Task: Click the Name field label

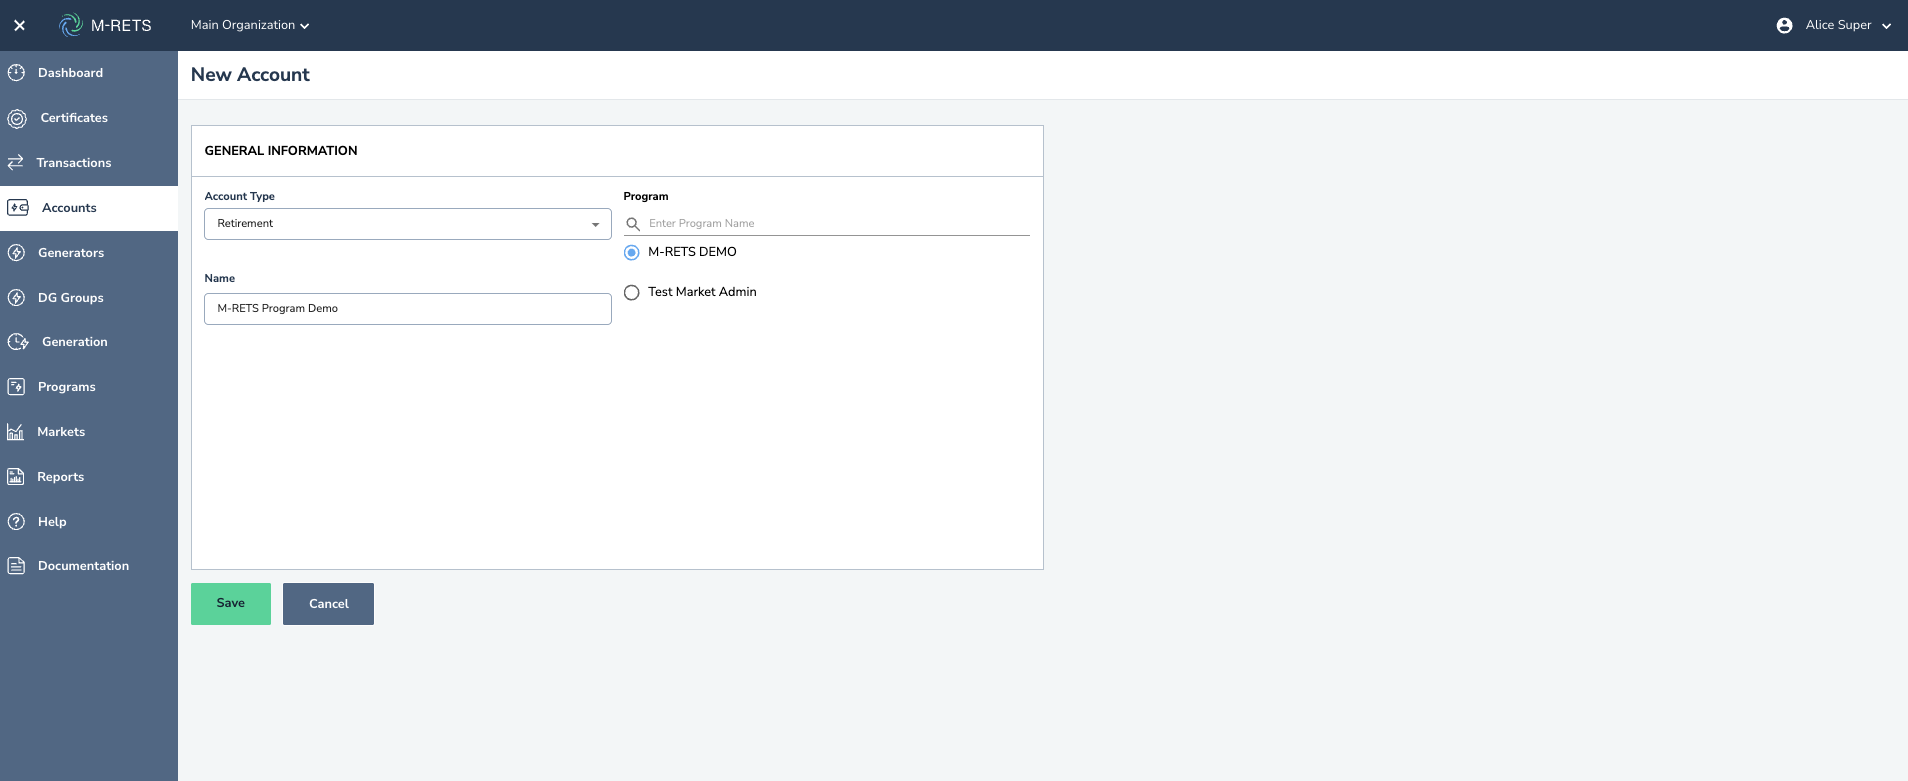Action: [220, 279]
